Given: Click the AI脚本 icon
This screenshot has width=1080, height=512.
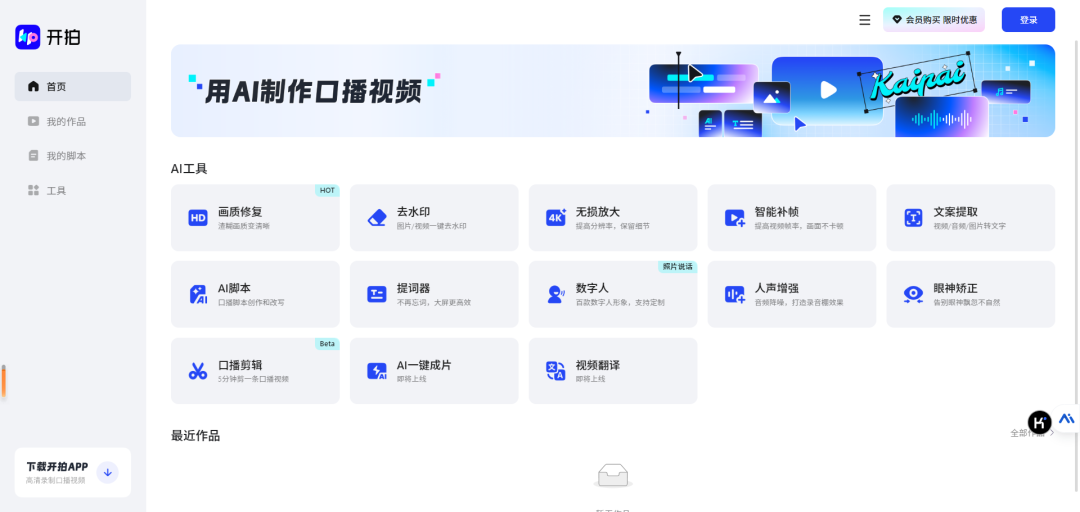Looking at the screenshot, I should 198,294.
